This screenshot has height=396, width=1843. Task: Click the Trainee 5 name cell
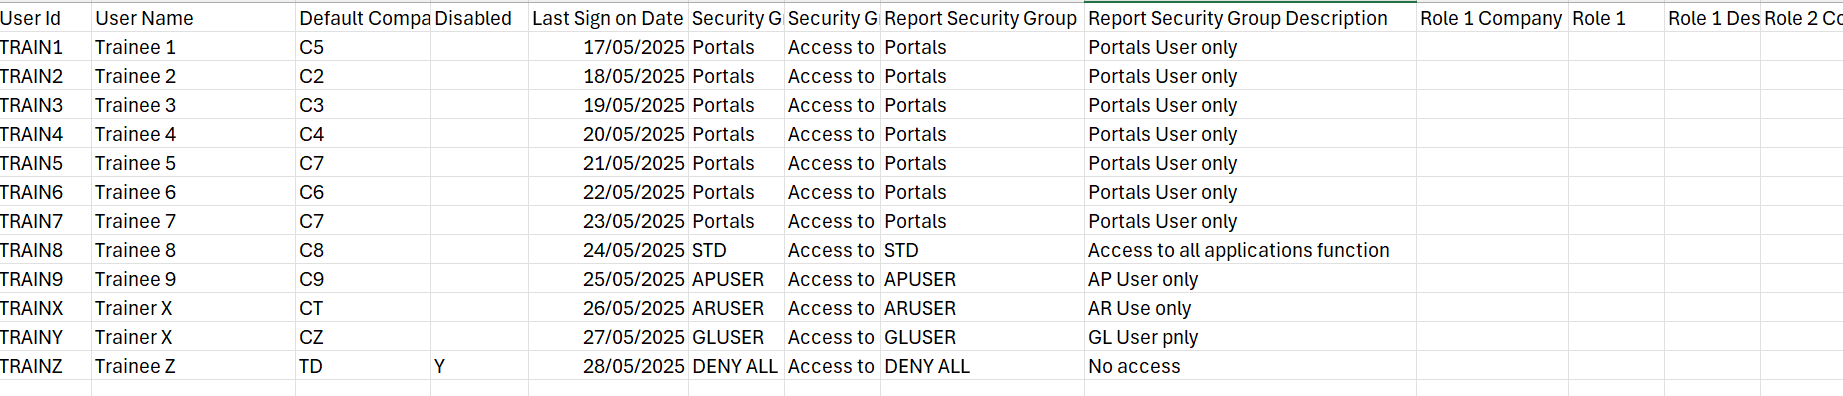coord(193,163)
